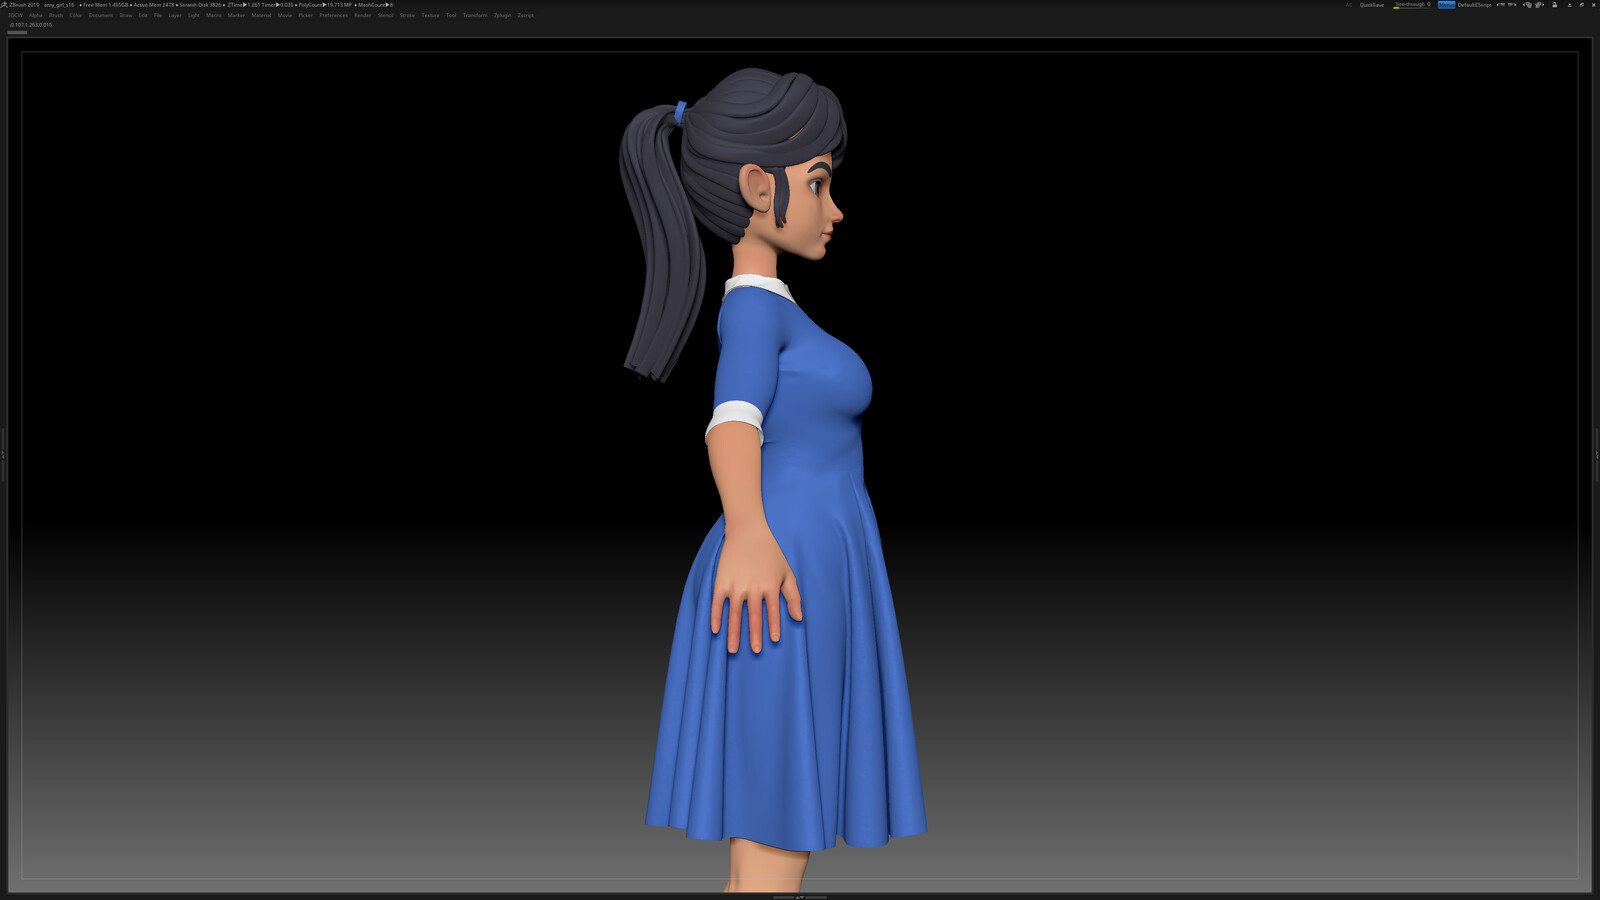Open the Layer menu

(x=175, y=15)
